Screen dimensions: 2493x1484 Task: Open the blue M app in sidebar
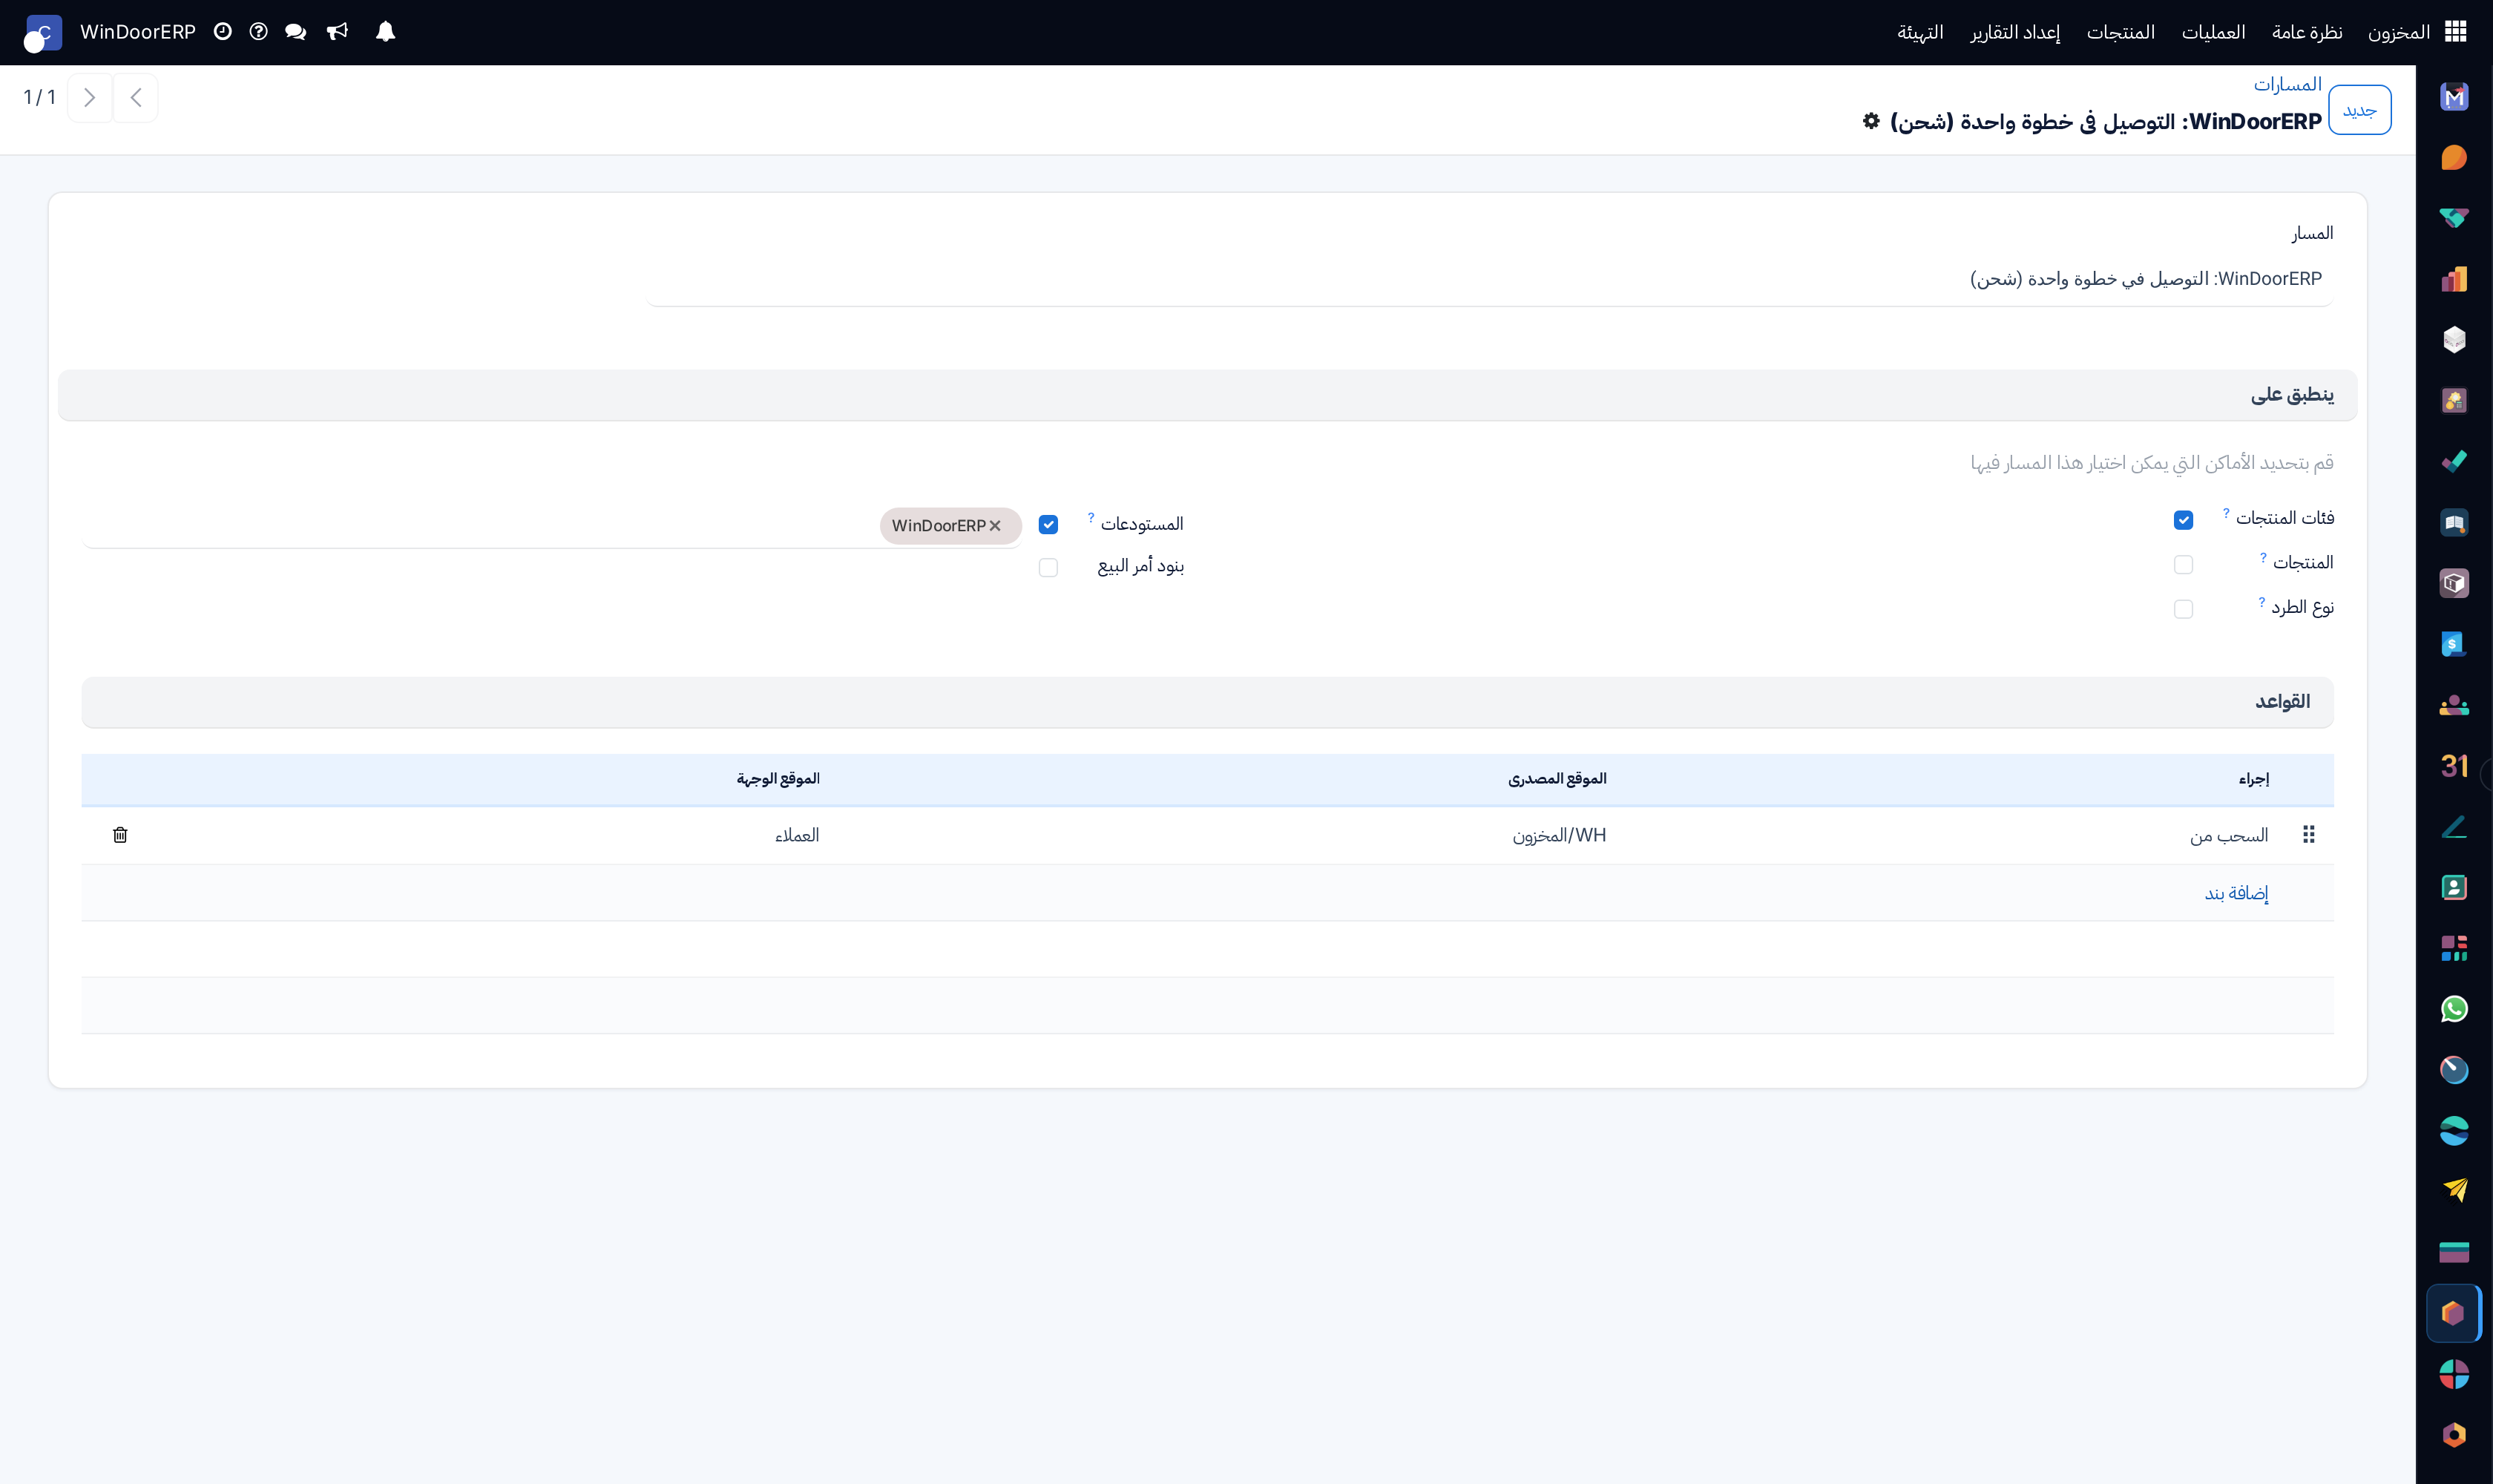pyautogui.click(x=2454, y=97)
